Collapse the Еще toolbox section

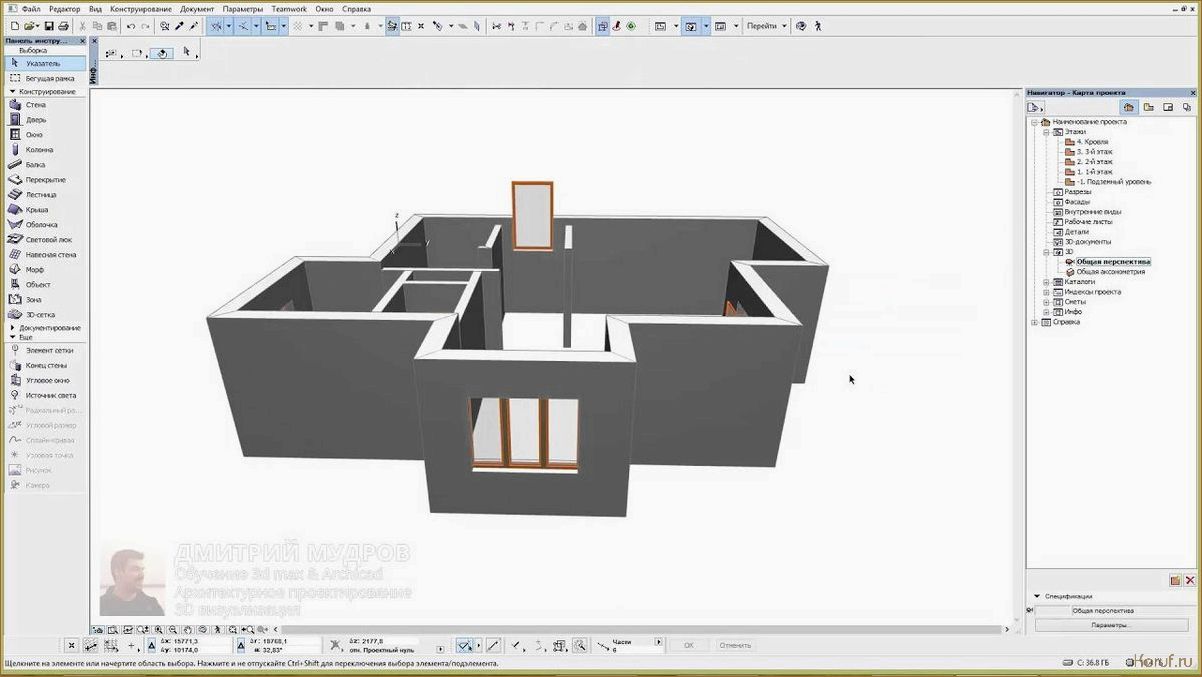click(12, 337)
